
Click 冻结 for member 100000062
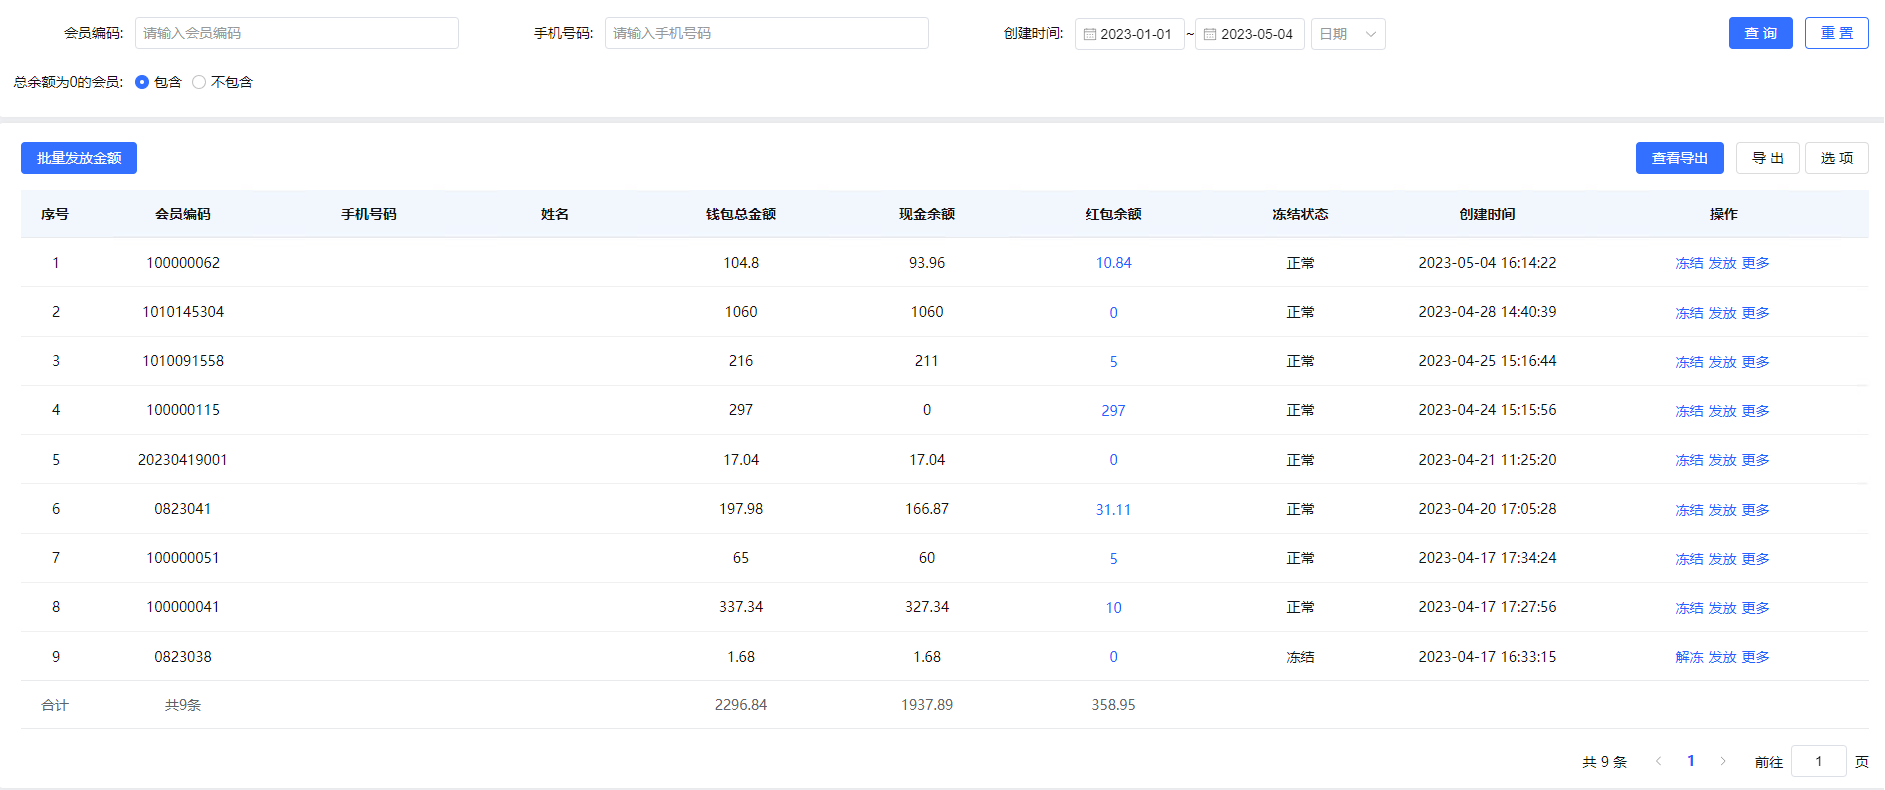1689,263
